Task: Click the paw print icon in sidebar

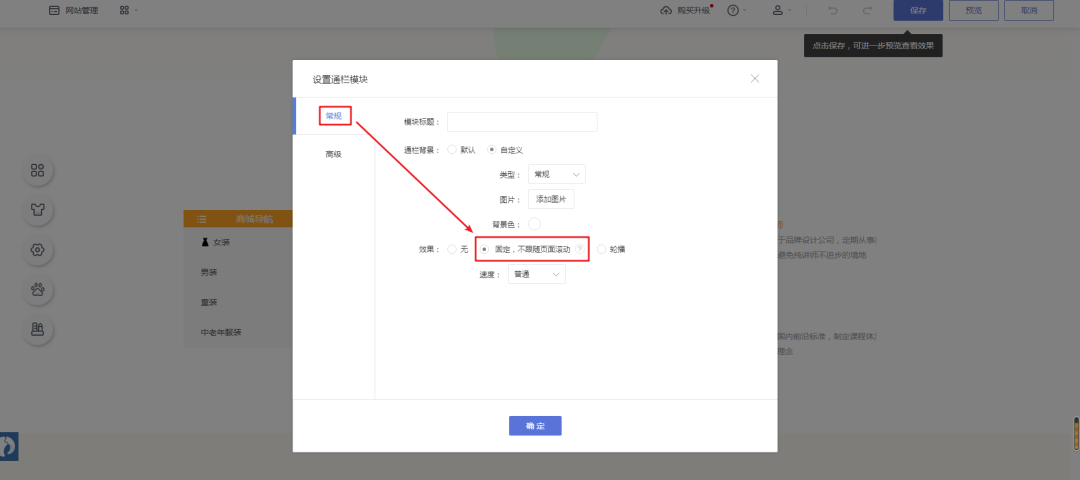Action: (38, 290)
